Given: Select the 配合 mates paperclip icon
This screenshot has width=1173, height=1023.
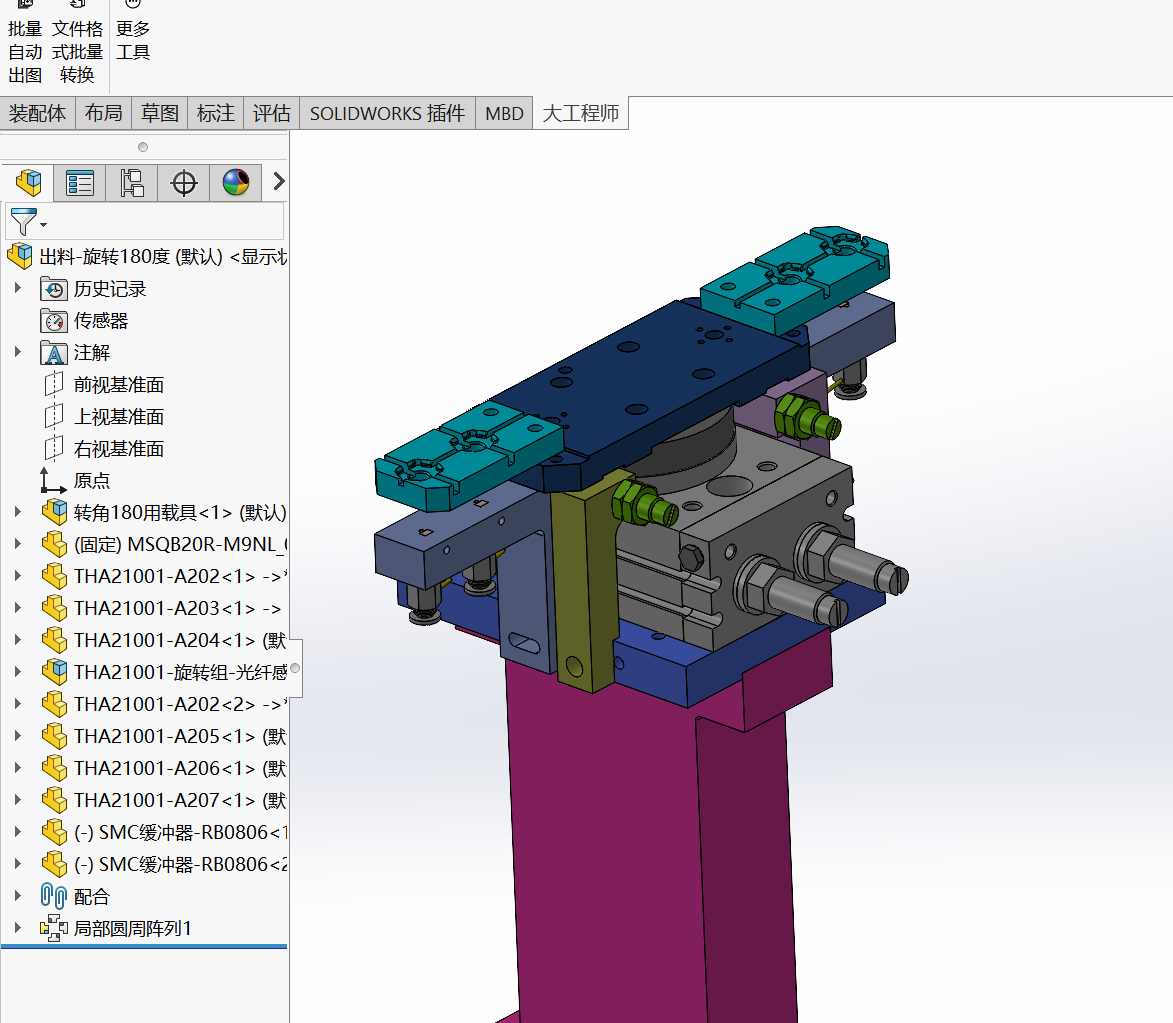Looking at the screenshot, I should pyautogui.click(x=54, y=897).
